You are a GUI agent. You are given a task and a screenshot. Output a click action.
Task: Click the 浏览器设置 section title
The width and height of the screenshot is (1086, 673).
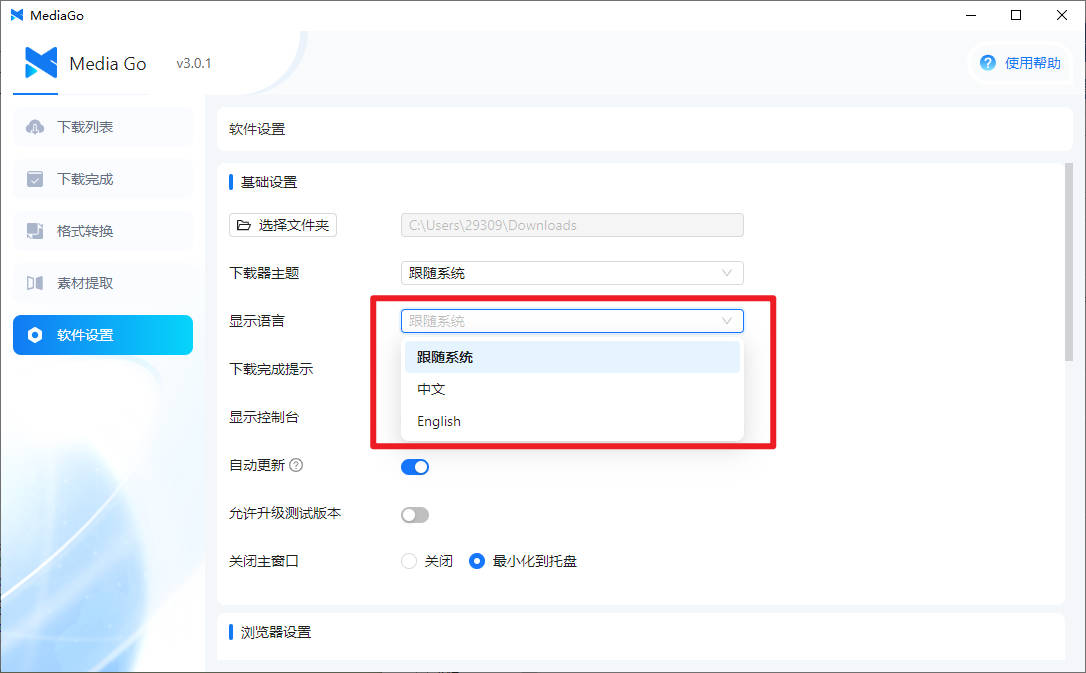pyautogui.click(x=276, y=632)
